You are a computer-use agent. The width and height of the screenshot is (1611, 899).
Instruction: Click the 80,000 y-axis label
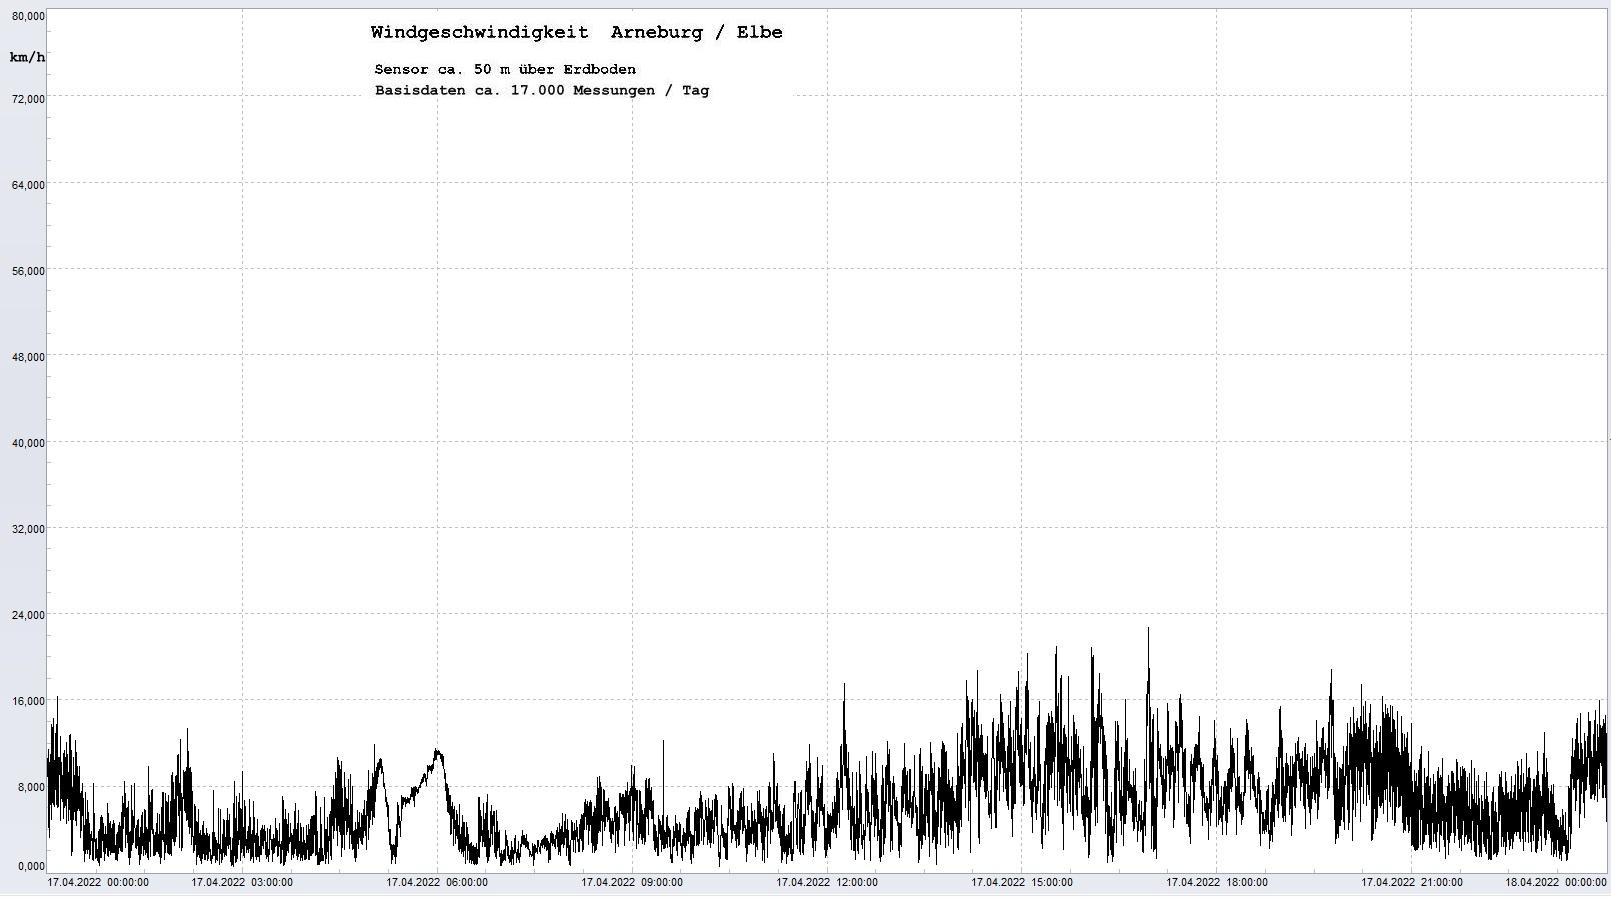pyautogui.click(x=28, y=16)
